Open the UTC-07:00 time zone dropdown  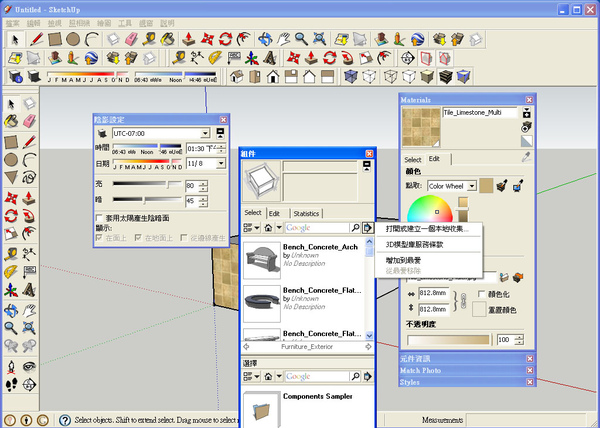coord(205,133)
